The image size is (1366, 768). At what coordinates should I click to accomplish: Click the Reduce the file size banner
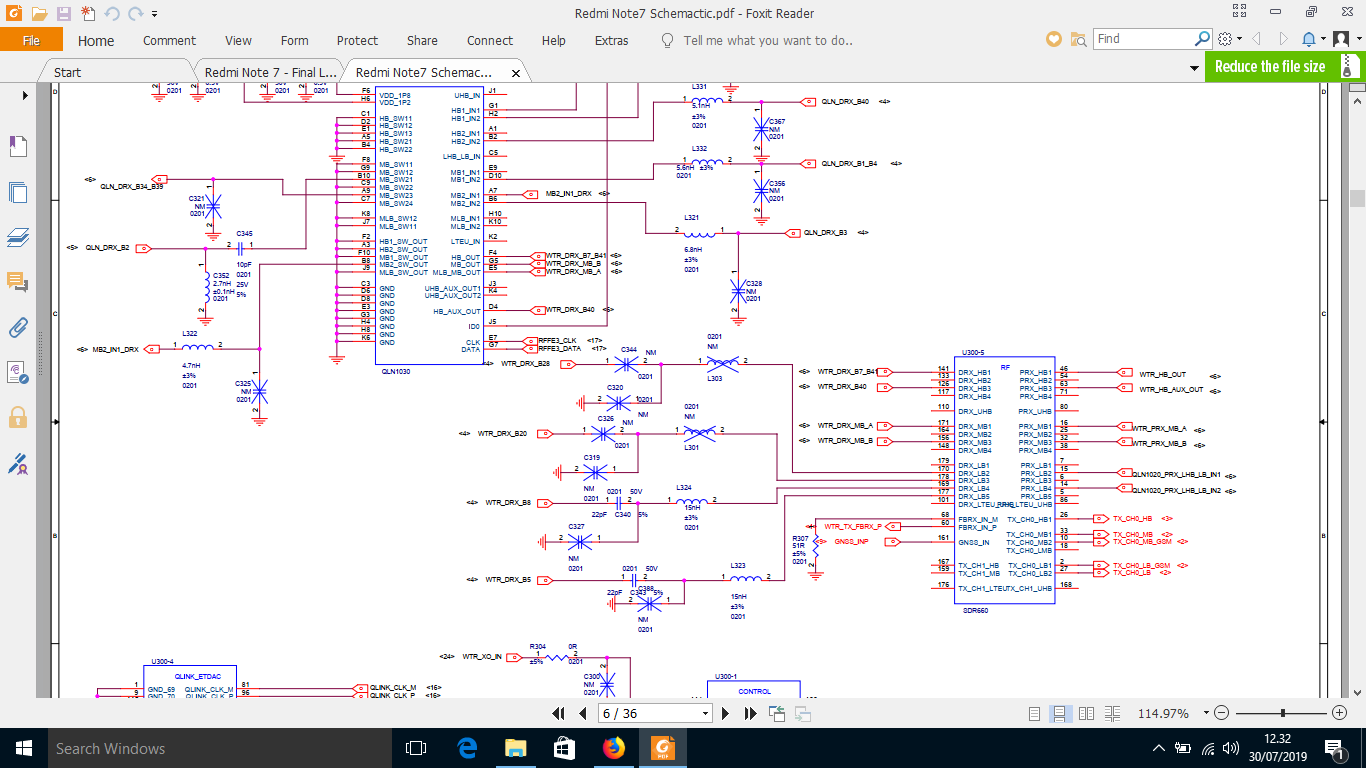(1284, 67)
